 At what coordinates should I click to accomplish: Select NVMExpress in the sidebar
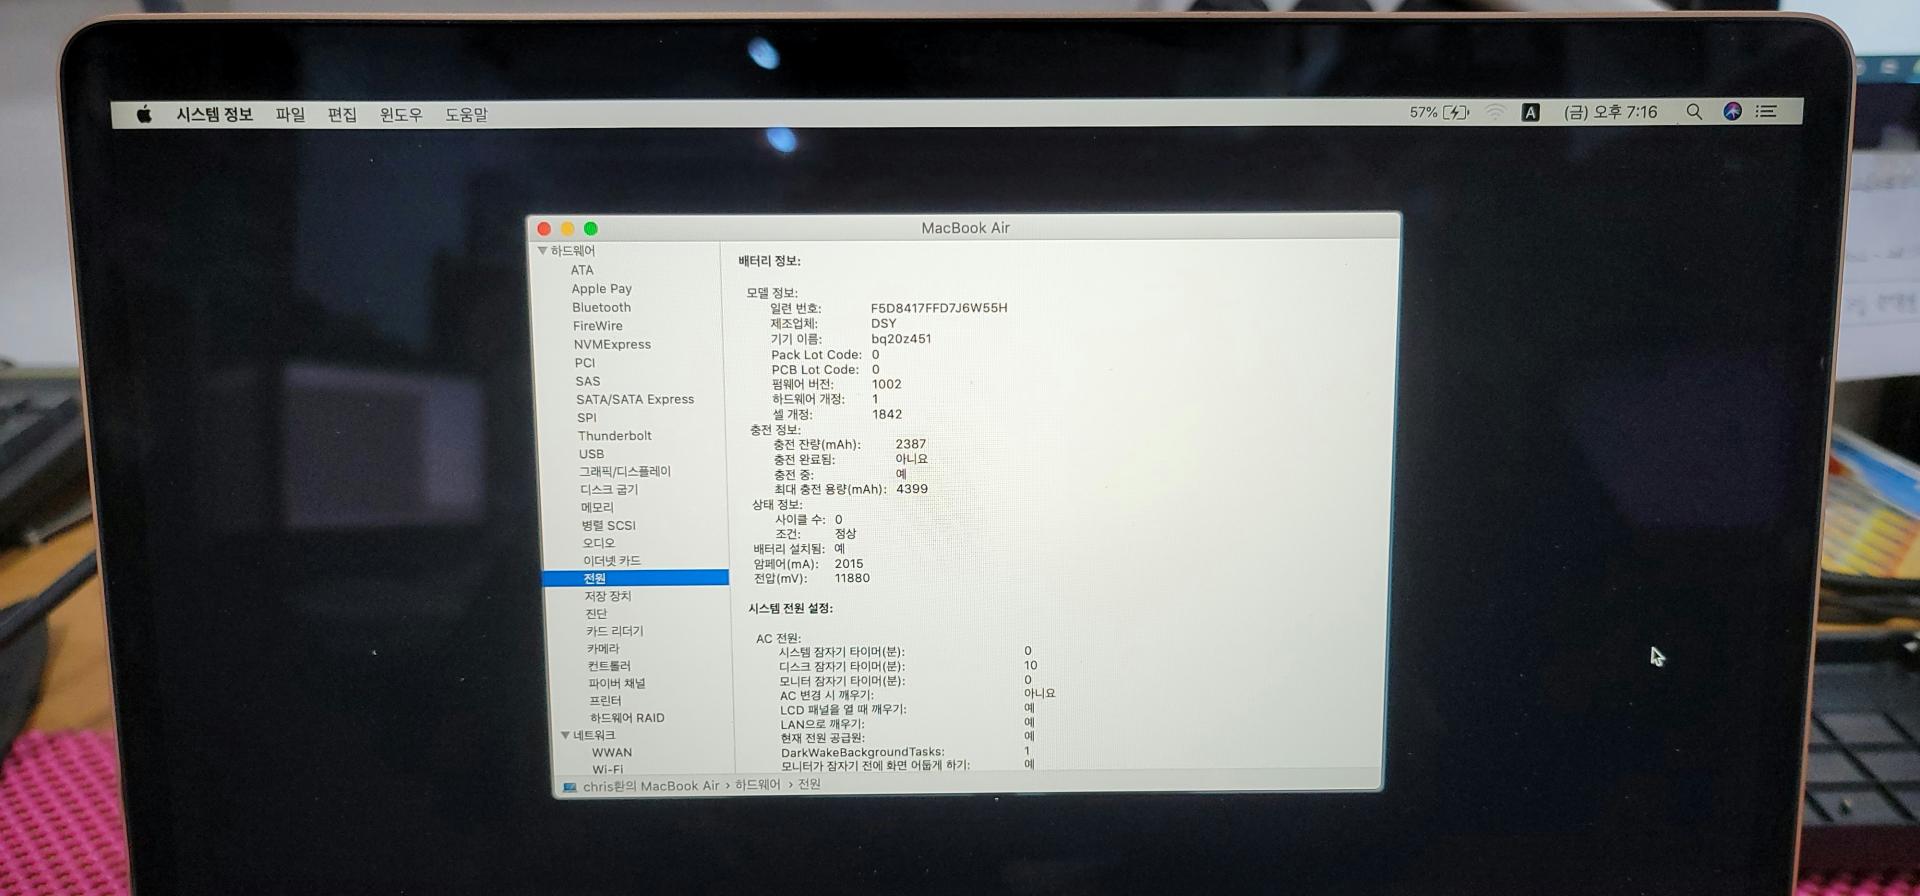tap(612, 344)
